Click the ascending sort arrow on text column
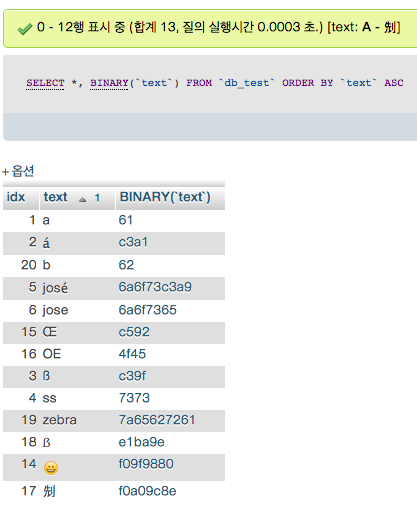This screenshot has height=517, width=417. pyautogui.click(x=82, y=199)
